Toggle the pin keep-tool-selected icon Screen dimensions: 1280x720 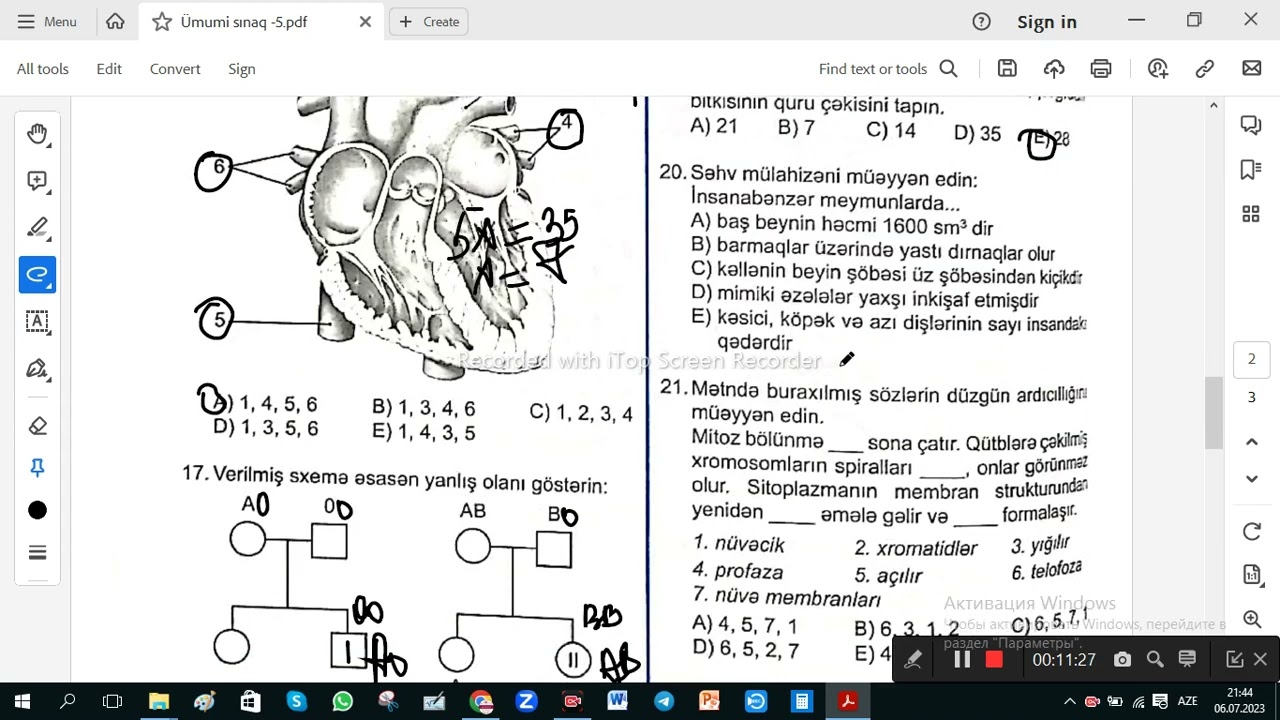(37, 468)
